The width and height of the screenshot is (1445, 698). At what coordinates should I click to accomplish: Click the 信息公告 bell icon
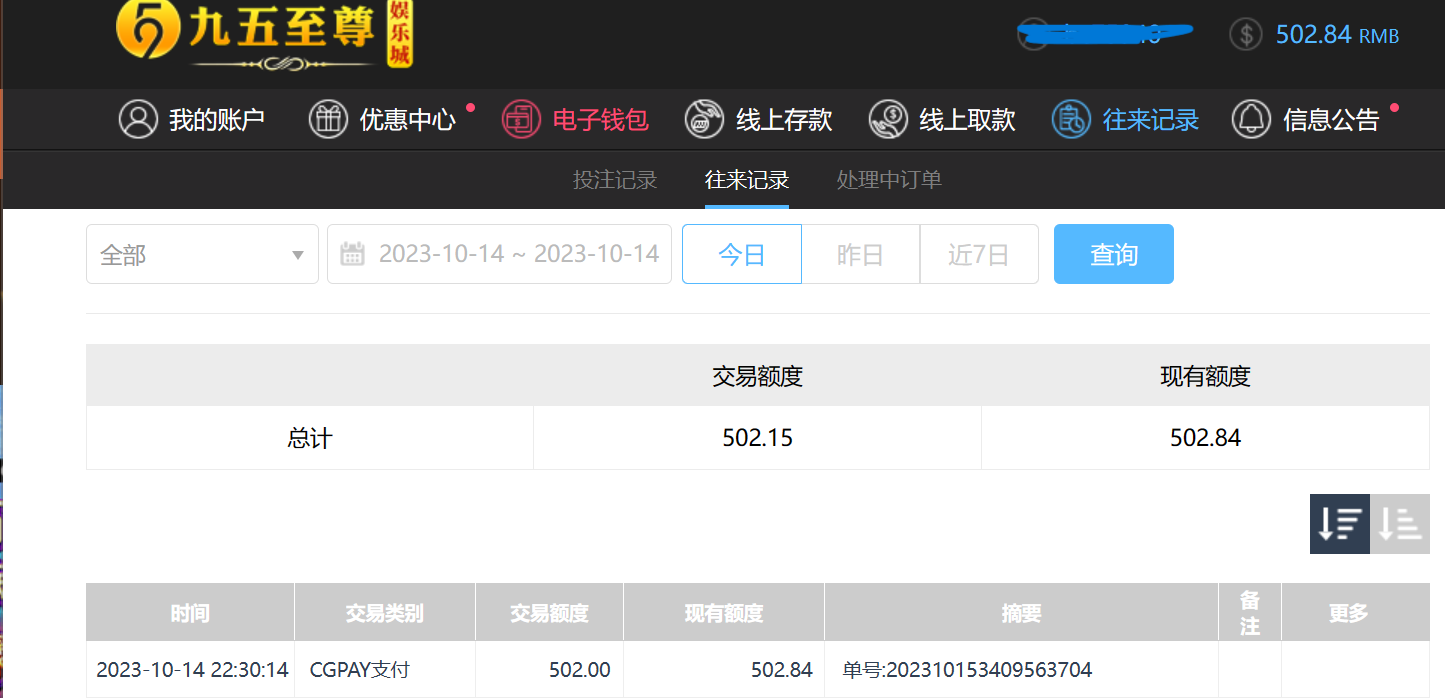1251,119
